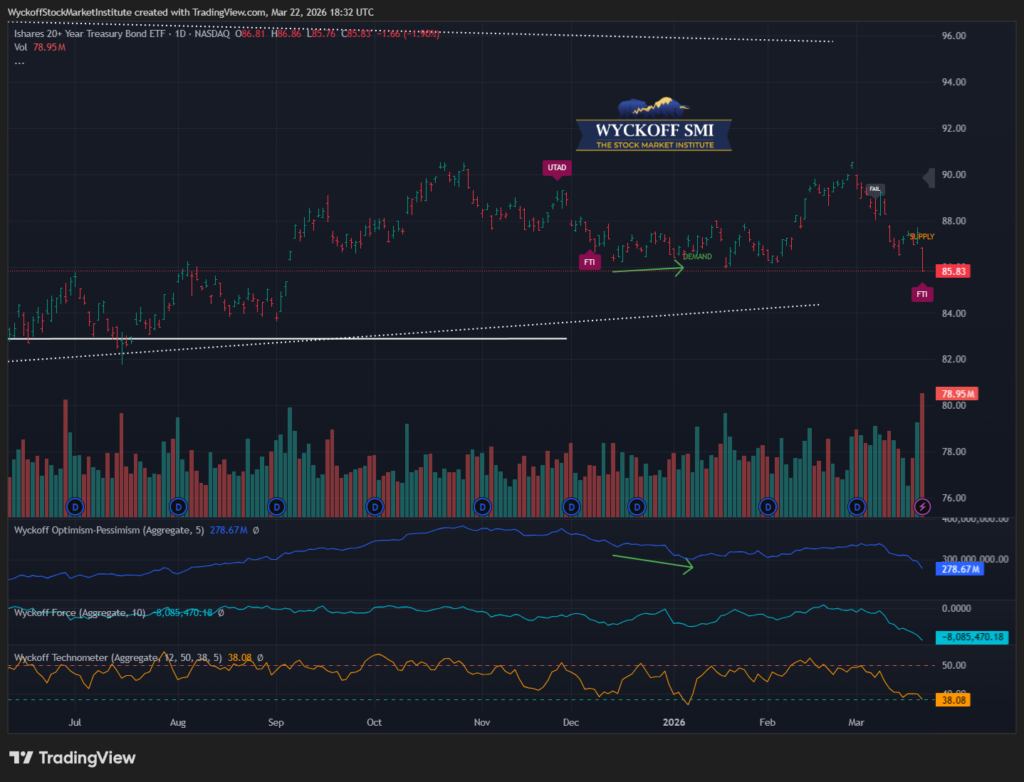Click the orange SUPPLY text annotation

point(922,236)
